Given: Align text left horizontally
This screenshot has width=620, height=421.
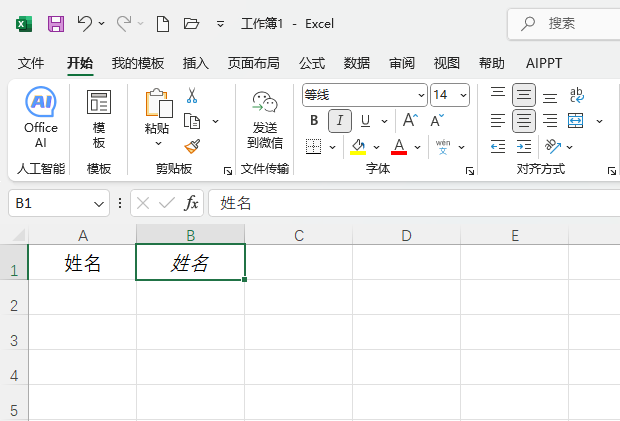Looking at the screenshot, I should pyautogui.click(x=498, y=121).
